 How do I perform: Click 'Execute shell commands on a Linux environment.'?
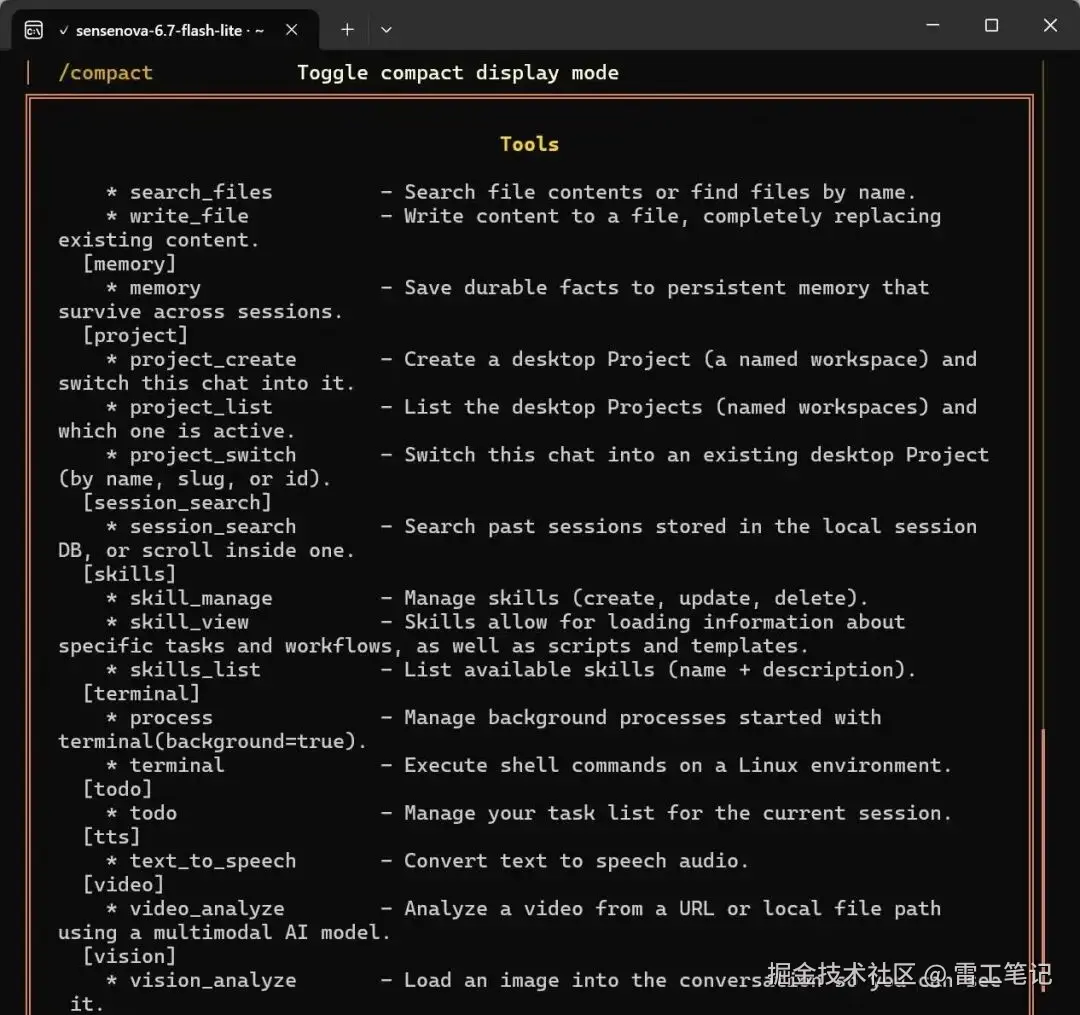[678, 765]
